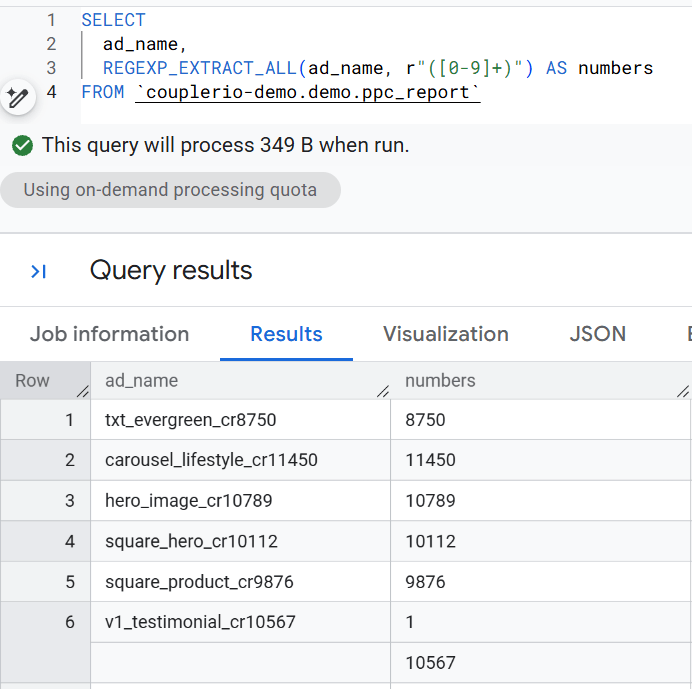Select cell v1_testimonial_cr10567

[241, 622]
